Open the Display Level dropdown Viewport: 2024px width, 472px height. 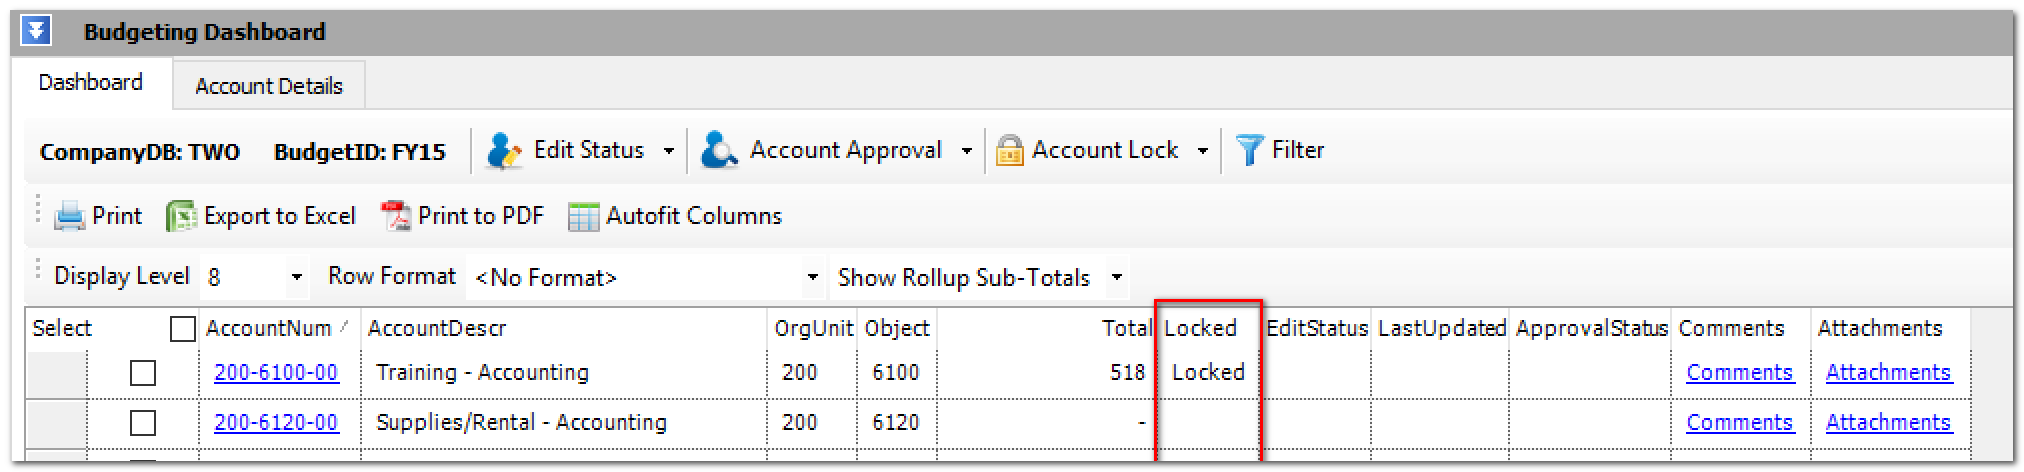click(296, 278)
